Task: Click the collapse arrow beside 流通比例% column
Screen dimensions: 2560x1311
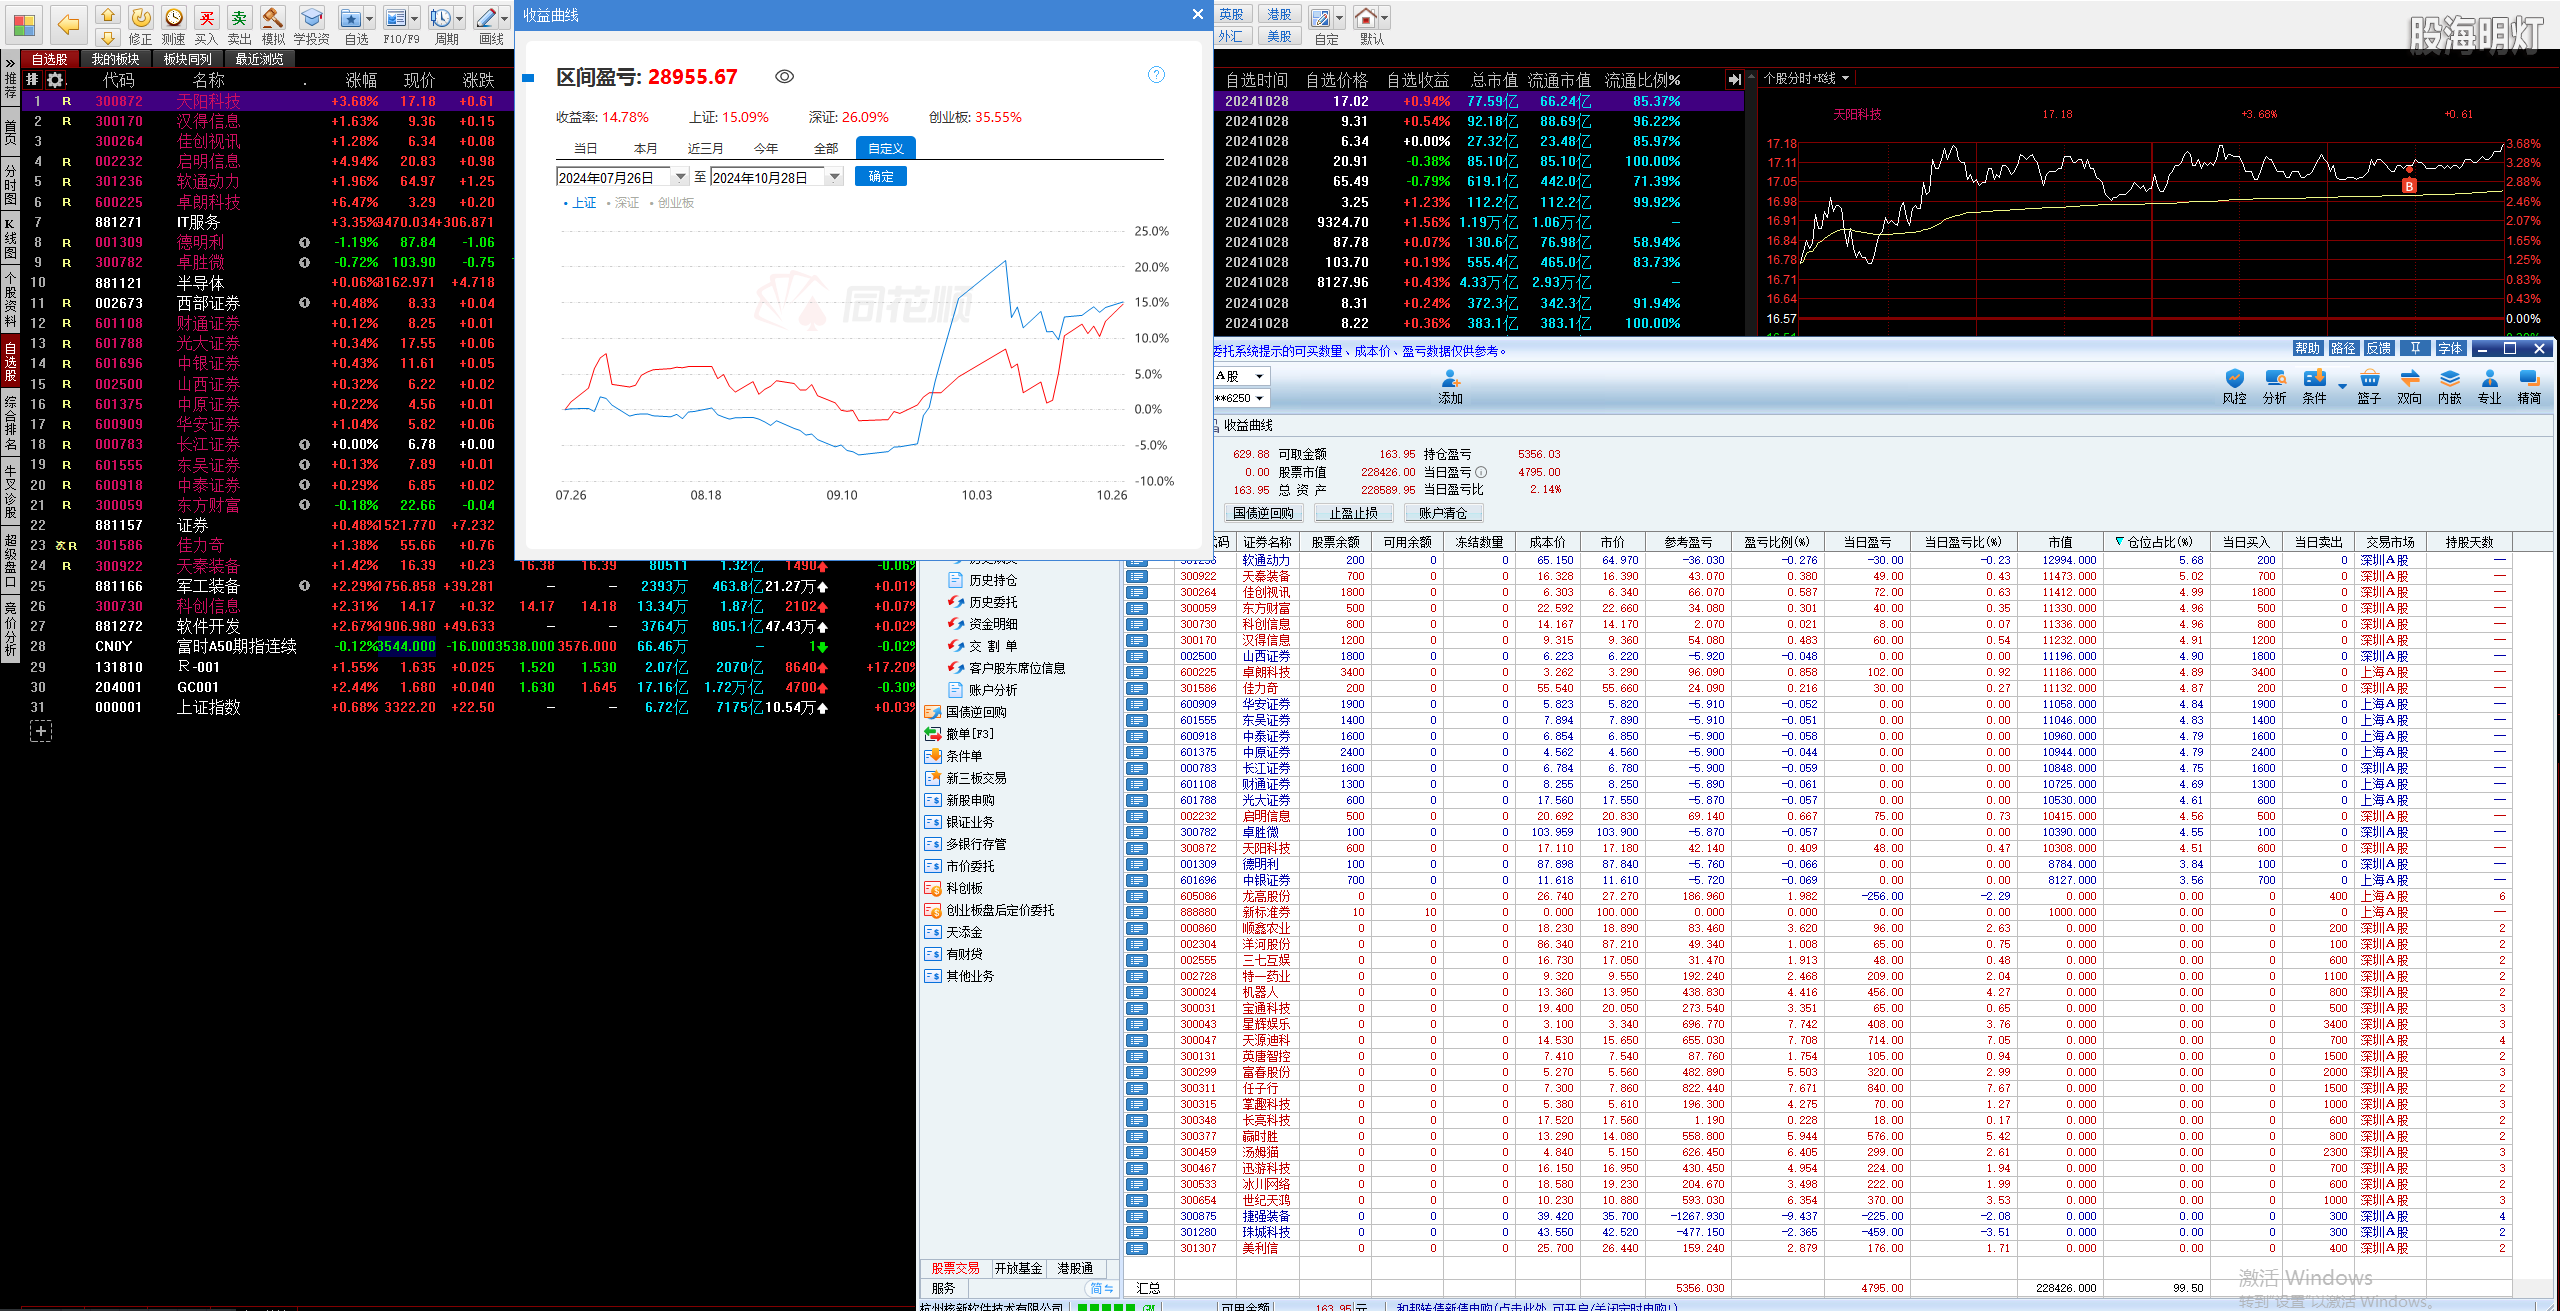Action: point(1735,80)
